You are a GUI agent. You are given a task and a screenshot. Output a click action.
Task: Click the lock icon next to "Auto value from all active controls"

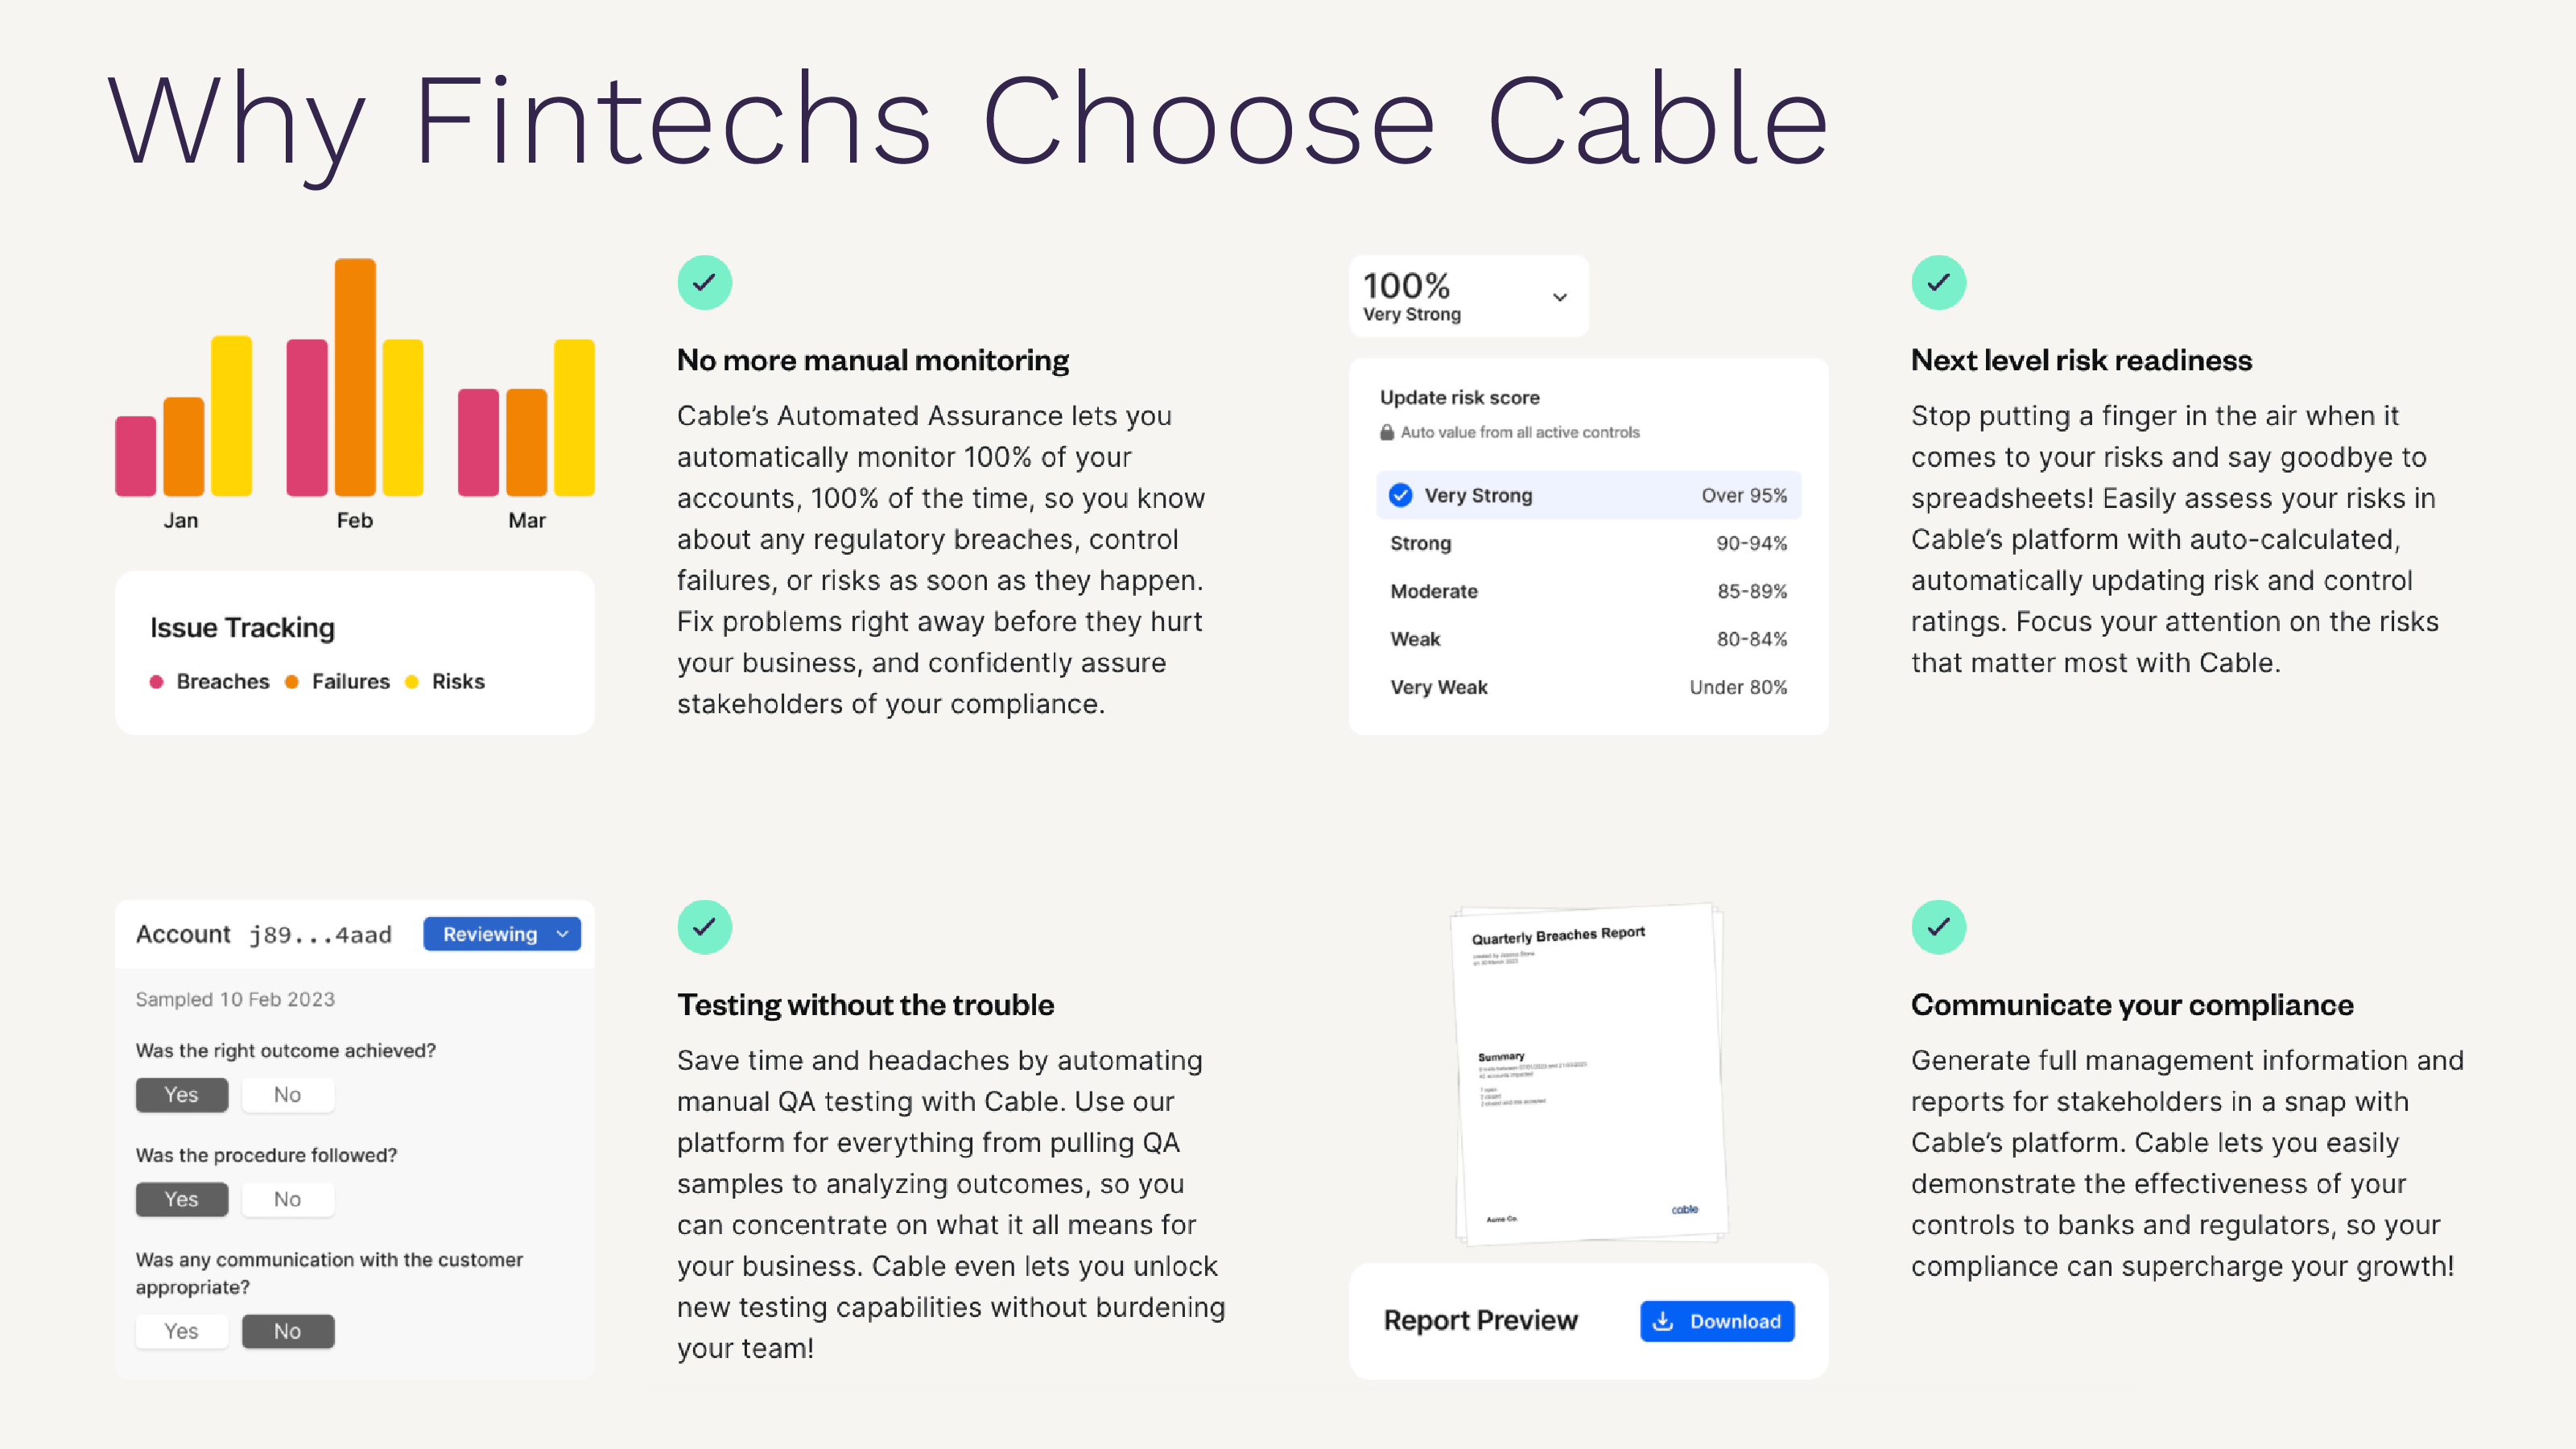(x=1386, y=432)
